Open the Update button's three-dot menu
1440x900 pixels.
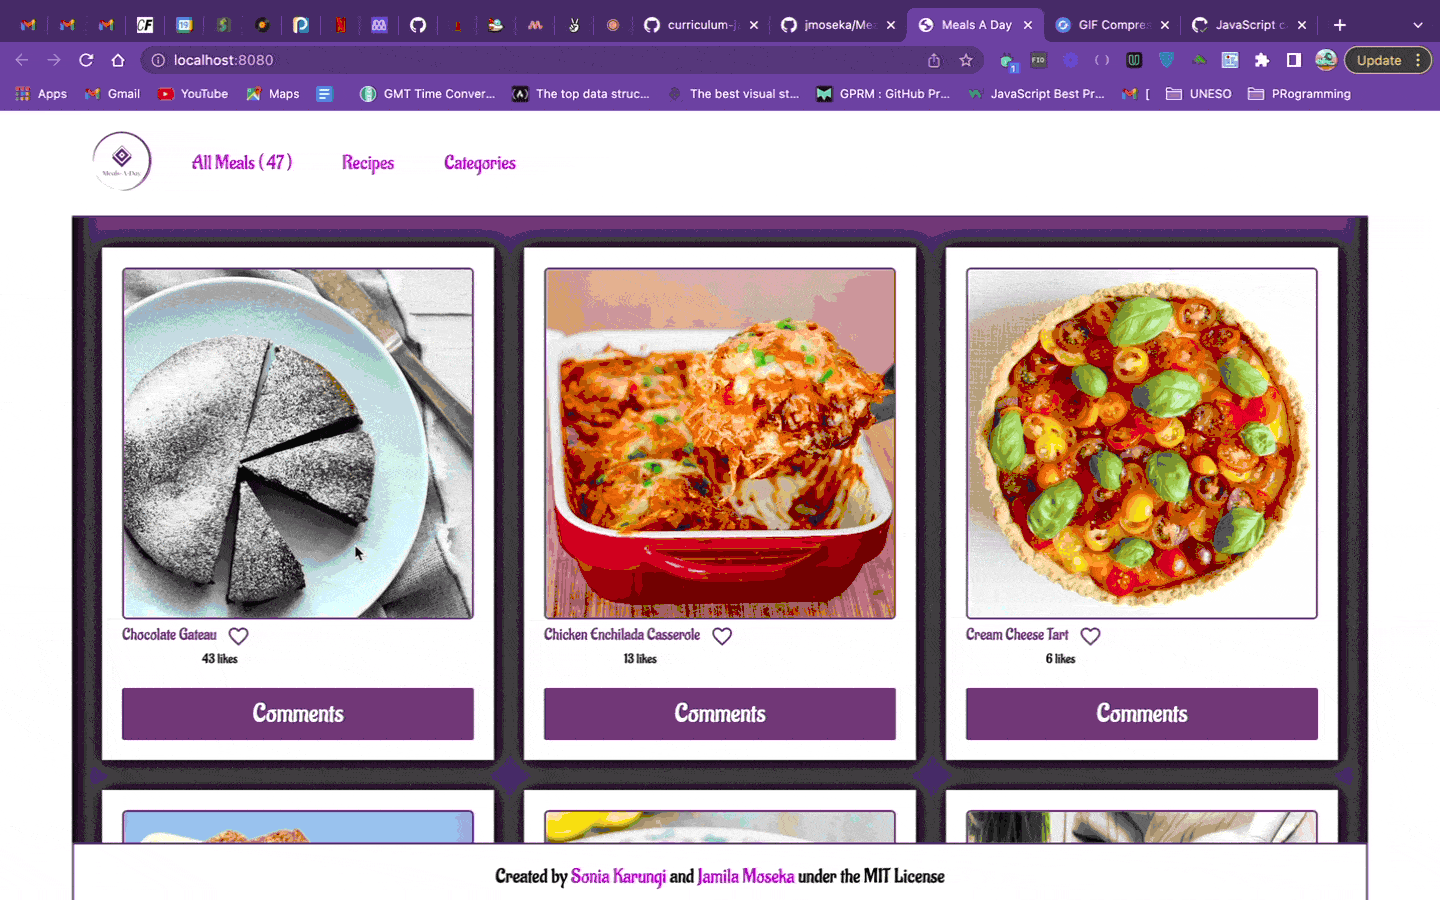pyautogui.click(x=1418, y=60)
